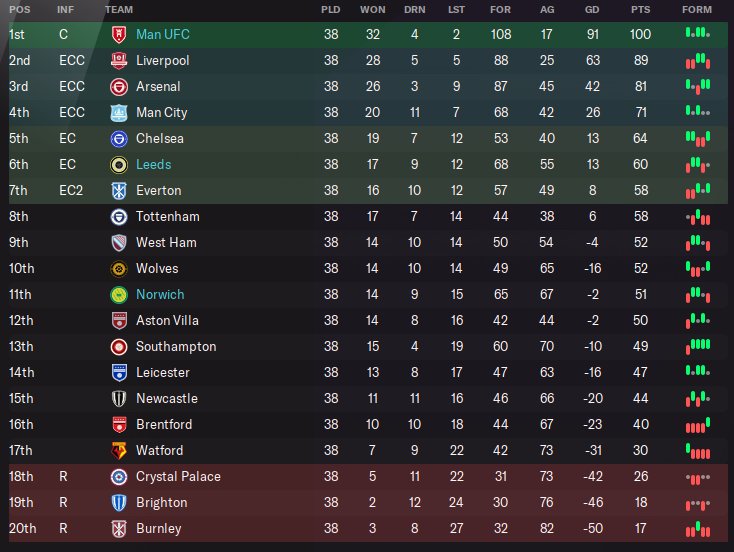Click the FORM column header

(697, 9)
